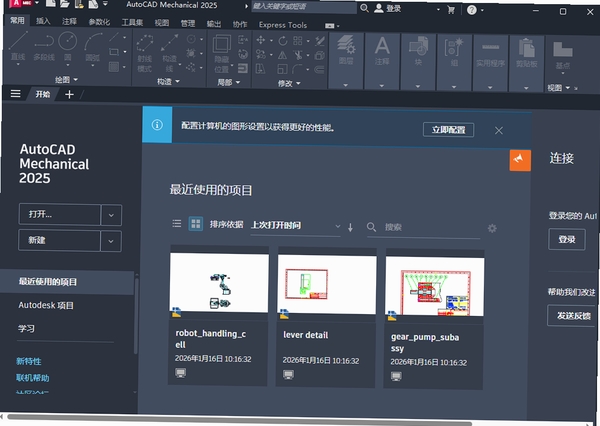Click the New file icon in quick access toolbar
This screenshot has height=426, width=600.
pos(50,3)
